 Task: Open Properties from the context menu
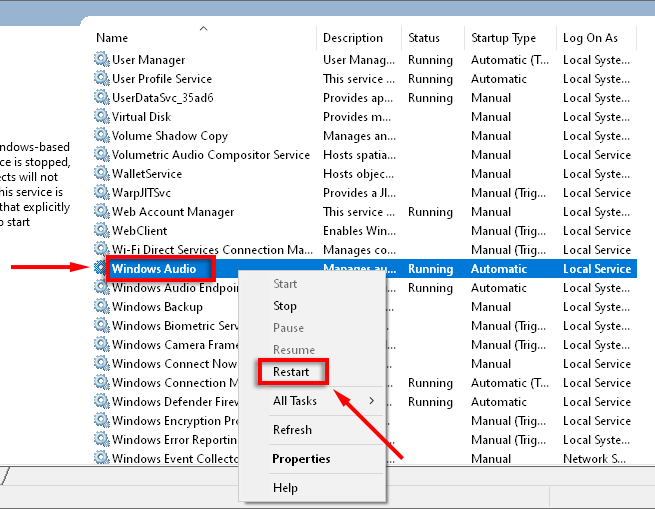pos(301,459)
